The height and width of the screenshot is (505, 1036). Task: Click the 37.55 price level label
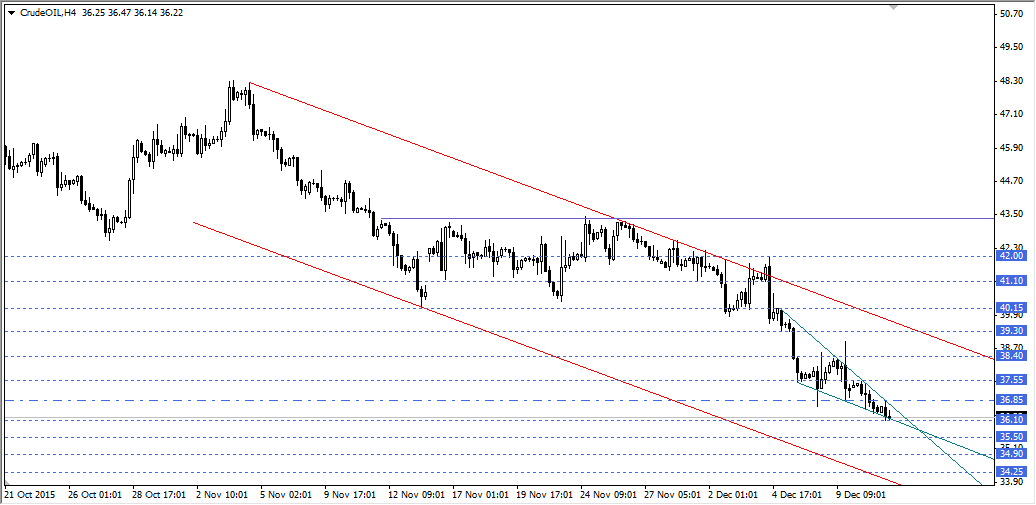[1010, 380]
